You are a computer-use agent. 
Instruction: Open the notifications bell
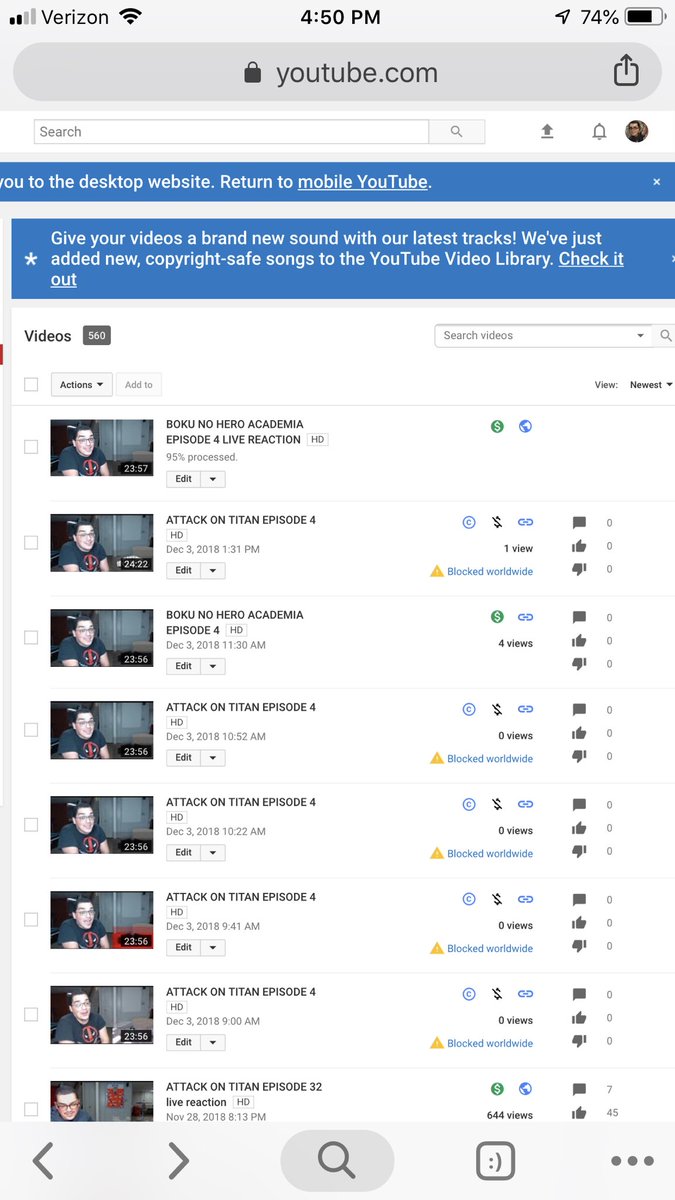tap(599, 131)
